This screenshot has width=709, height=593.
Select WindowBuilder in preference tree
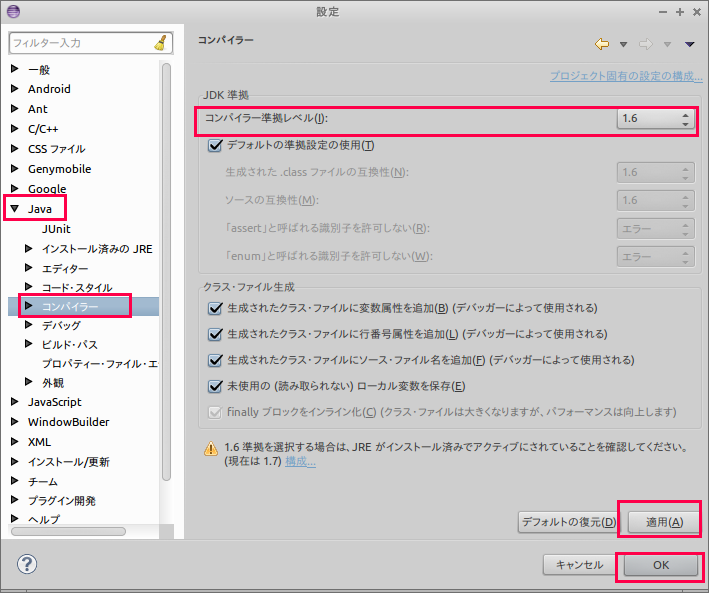coord(68,422)
